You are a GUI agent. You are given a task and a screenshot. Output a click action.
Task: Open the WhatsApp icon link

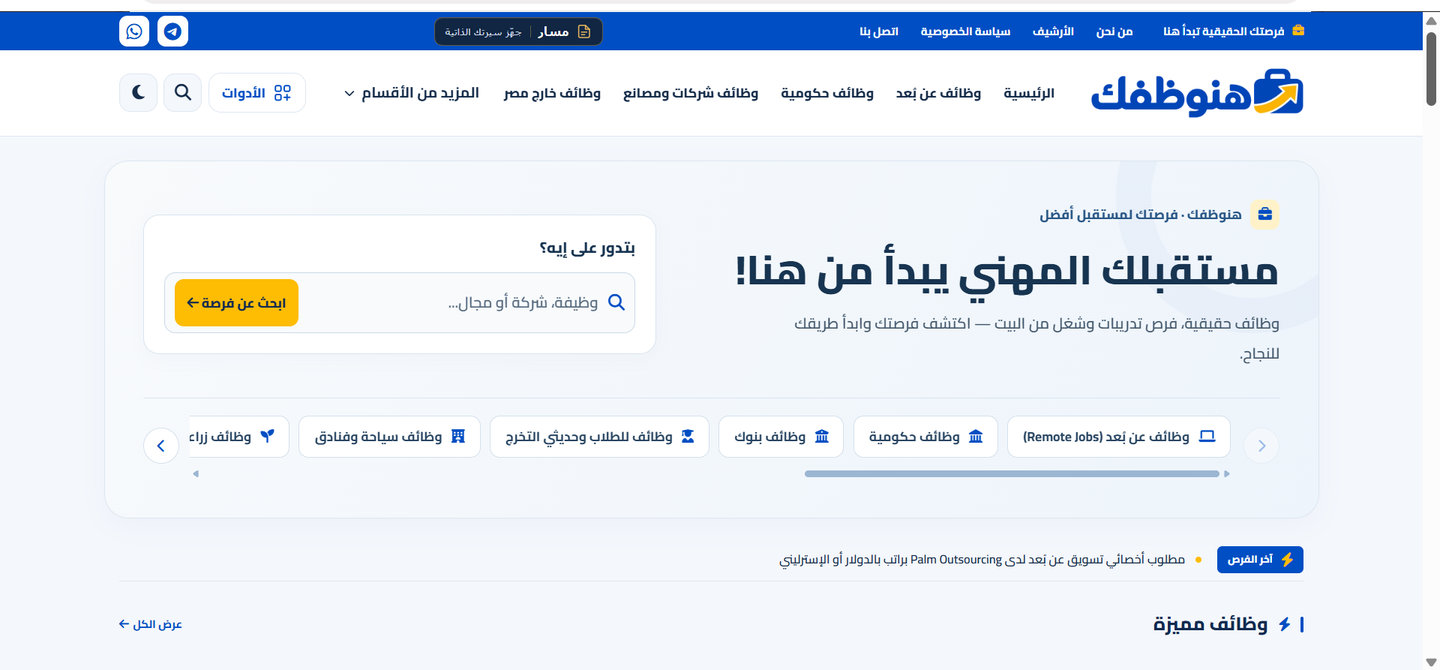click(x=134, y=31)
